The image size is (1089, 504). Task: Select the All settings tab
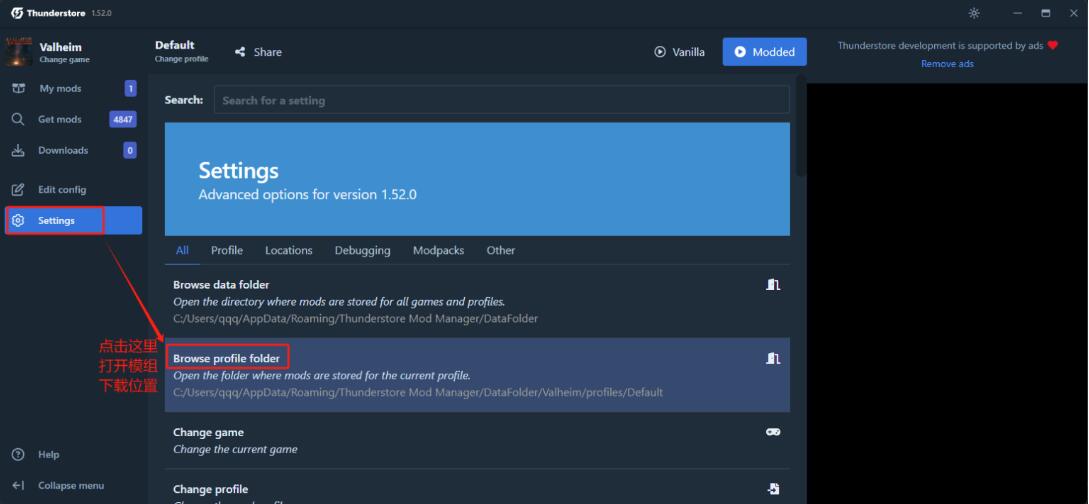click(182, 251)
